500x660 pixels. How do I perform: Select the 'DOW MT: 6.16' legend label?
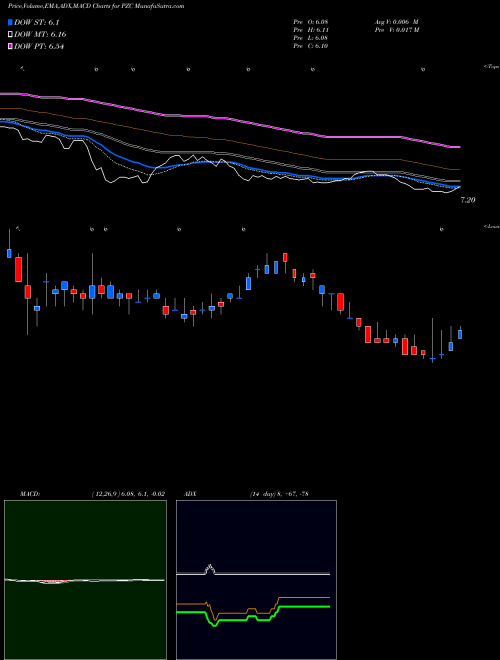tap(40, 35)
